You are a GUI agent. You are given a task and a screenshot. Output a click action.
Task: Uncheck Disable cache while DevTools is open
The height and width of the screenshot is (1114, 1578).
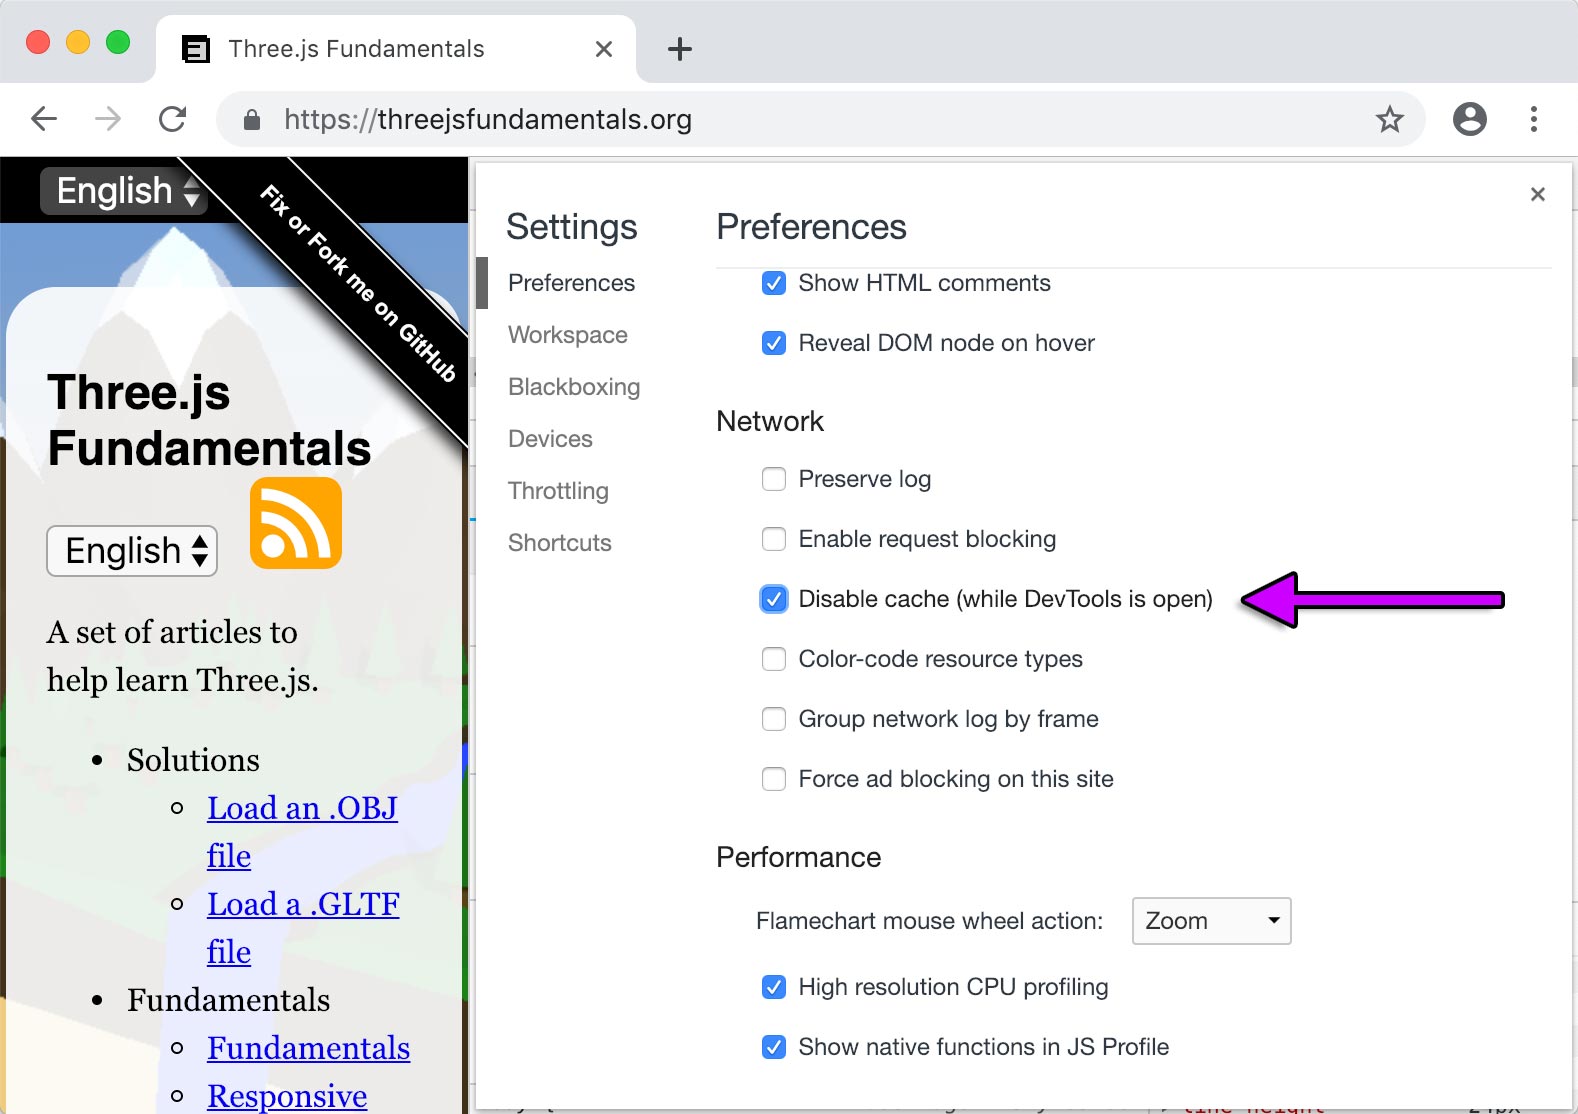pos(774,599)
